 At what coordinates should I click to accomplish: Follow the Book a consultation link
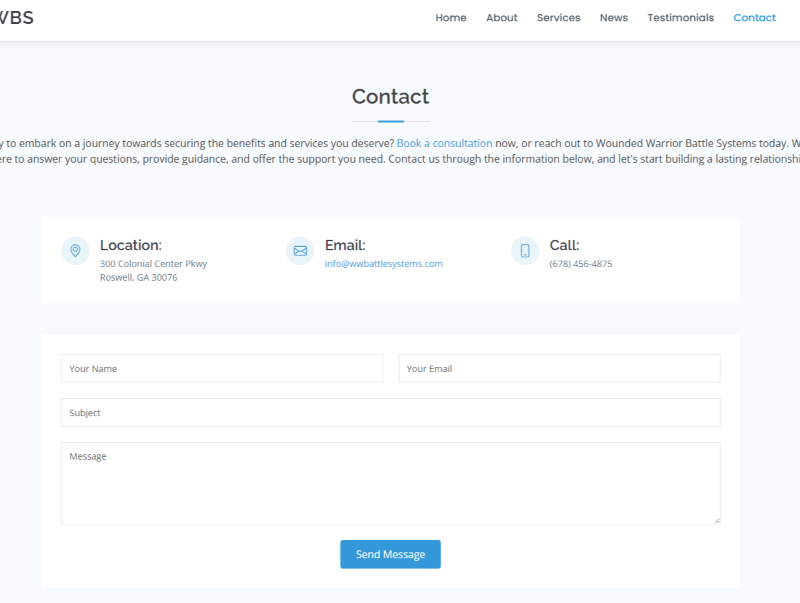444,143
